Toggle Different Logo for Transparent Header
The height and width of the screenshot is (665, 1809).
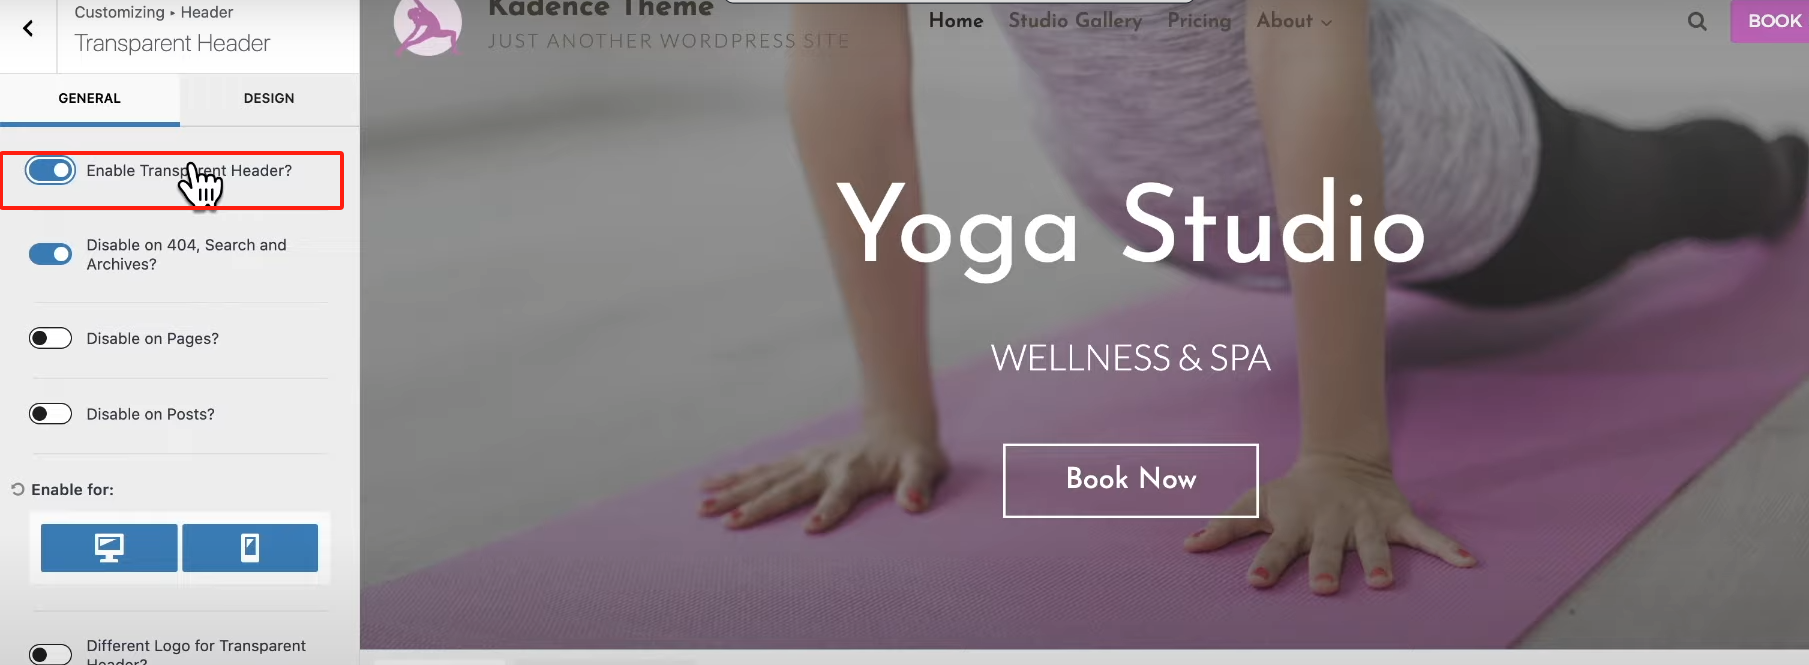pyautogui.click(x=50, y=654)
